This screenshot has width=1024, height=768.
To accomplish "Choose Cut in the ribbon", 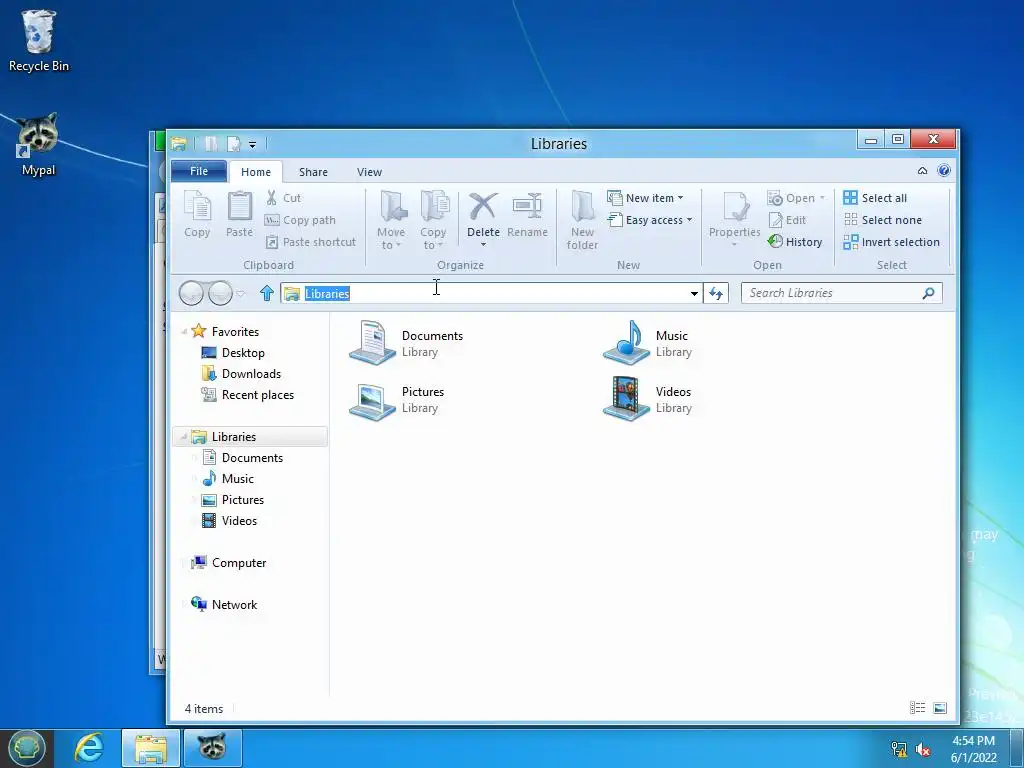I will (x=283, y=198).
